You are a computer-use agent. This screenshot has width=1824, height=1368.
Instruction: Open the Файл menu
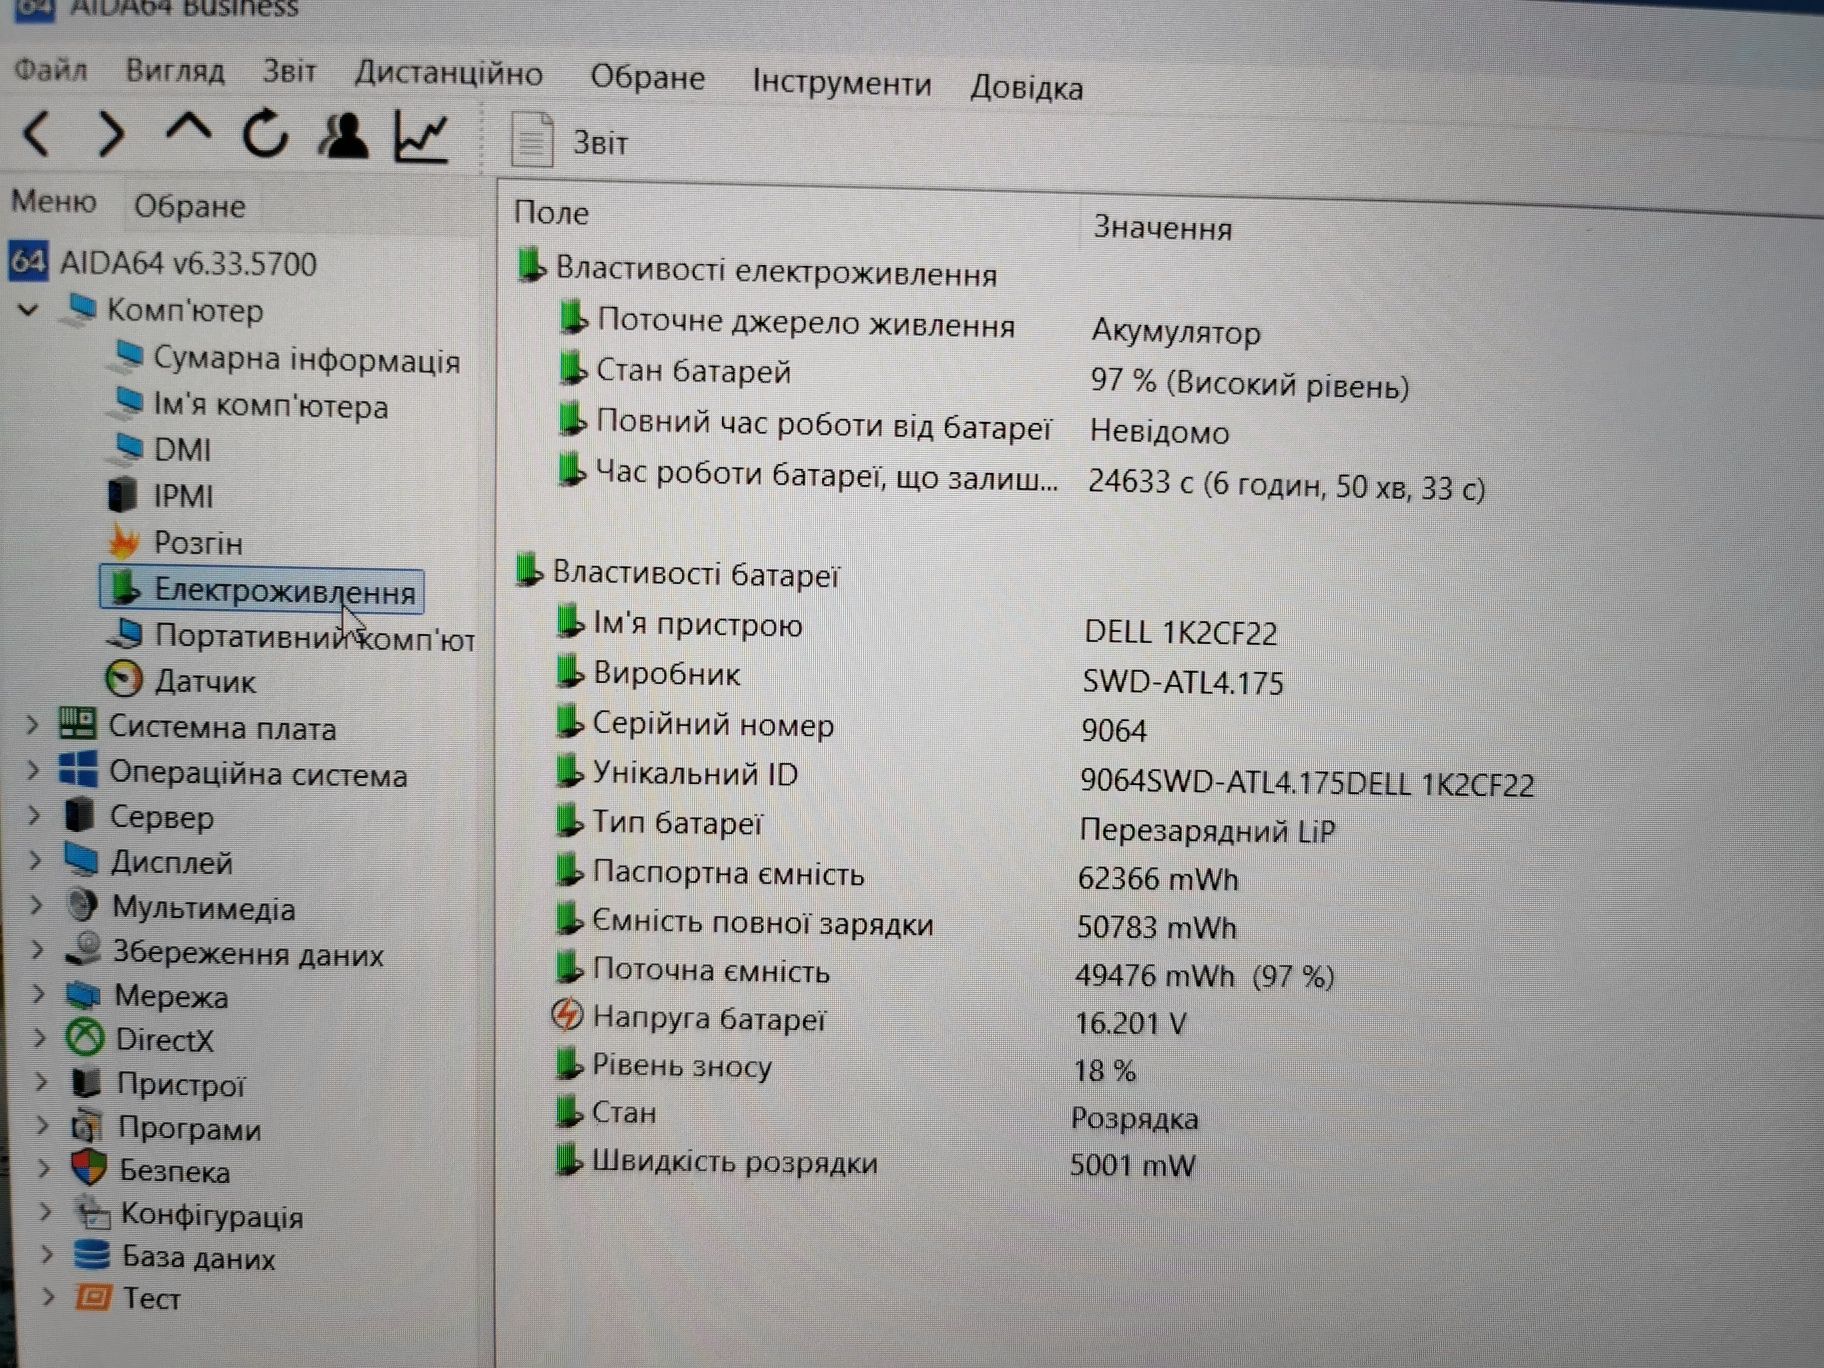pyautogui.click(x=50, y=69)
